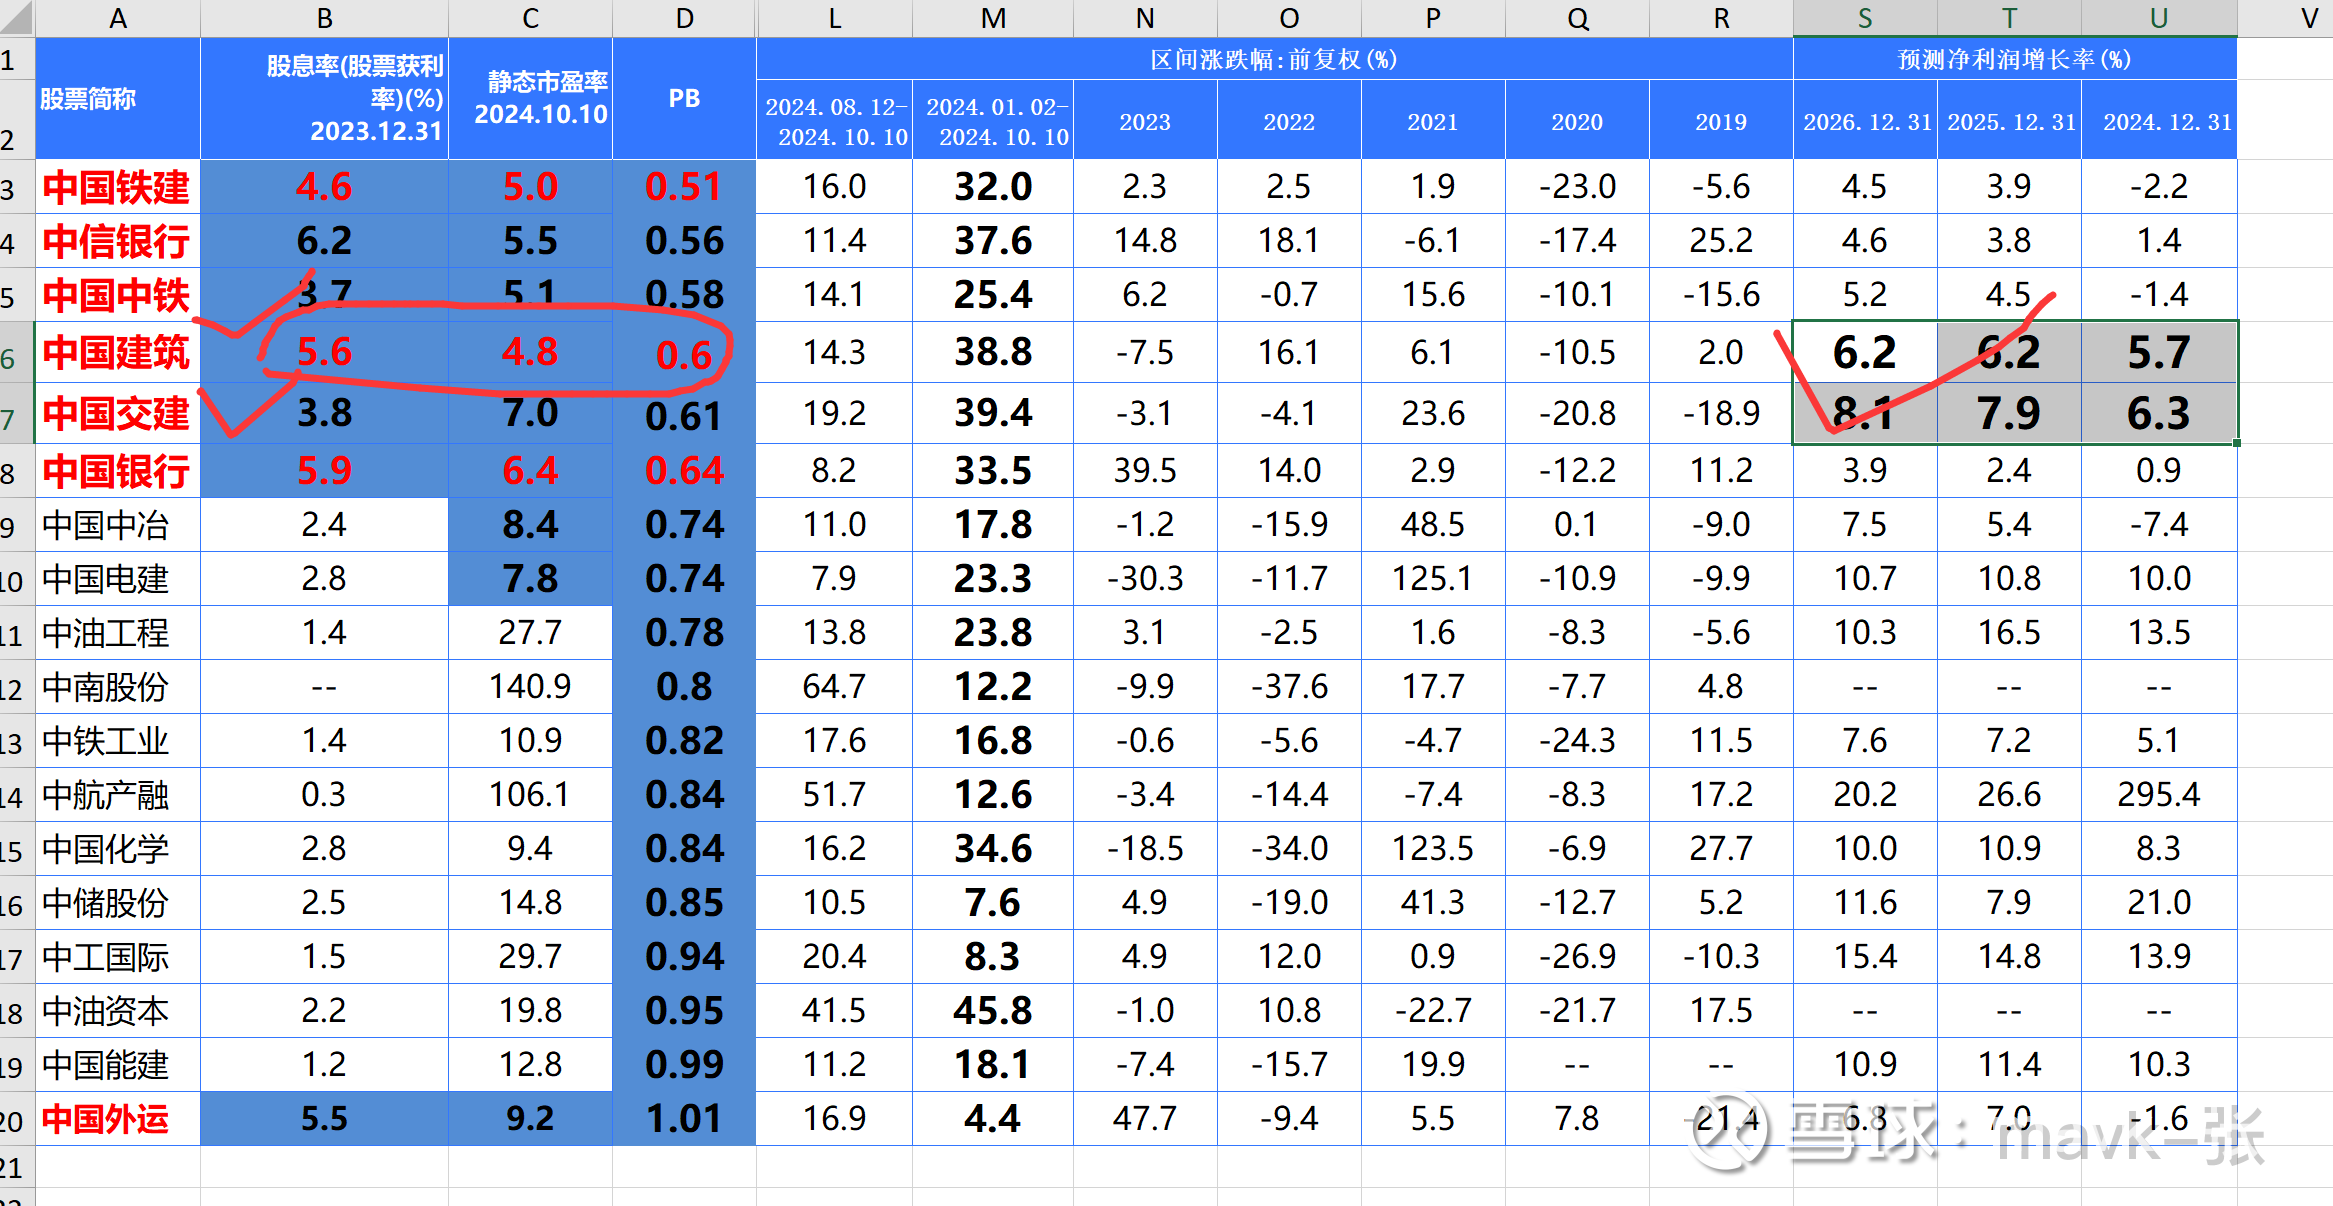Screen dimensions: 2333x1206
Task: Click the 2024.08.12–2024.10.10 header cell
Action: (834, 120)
